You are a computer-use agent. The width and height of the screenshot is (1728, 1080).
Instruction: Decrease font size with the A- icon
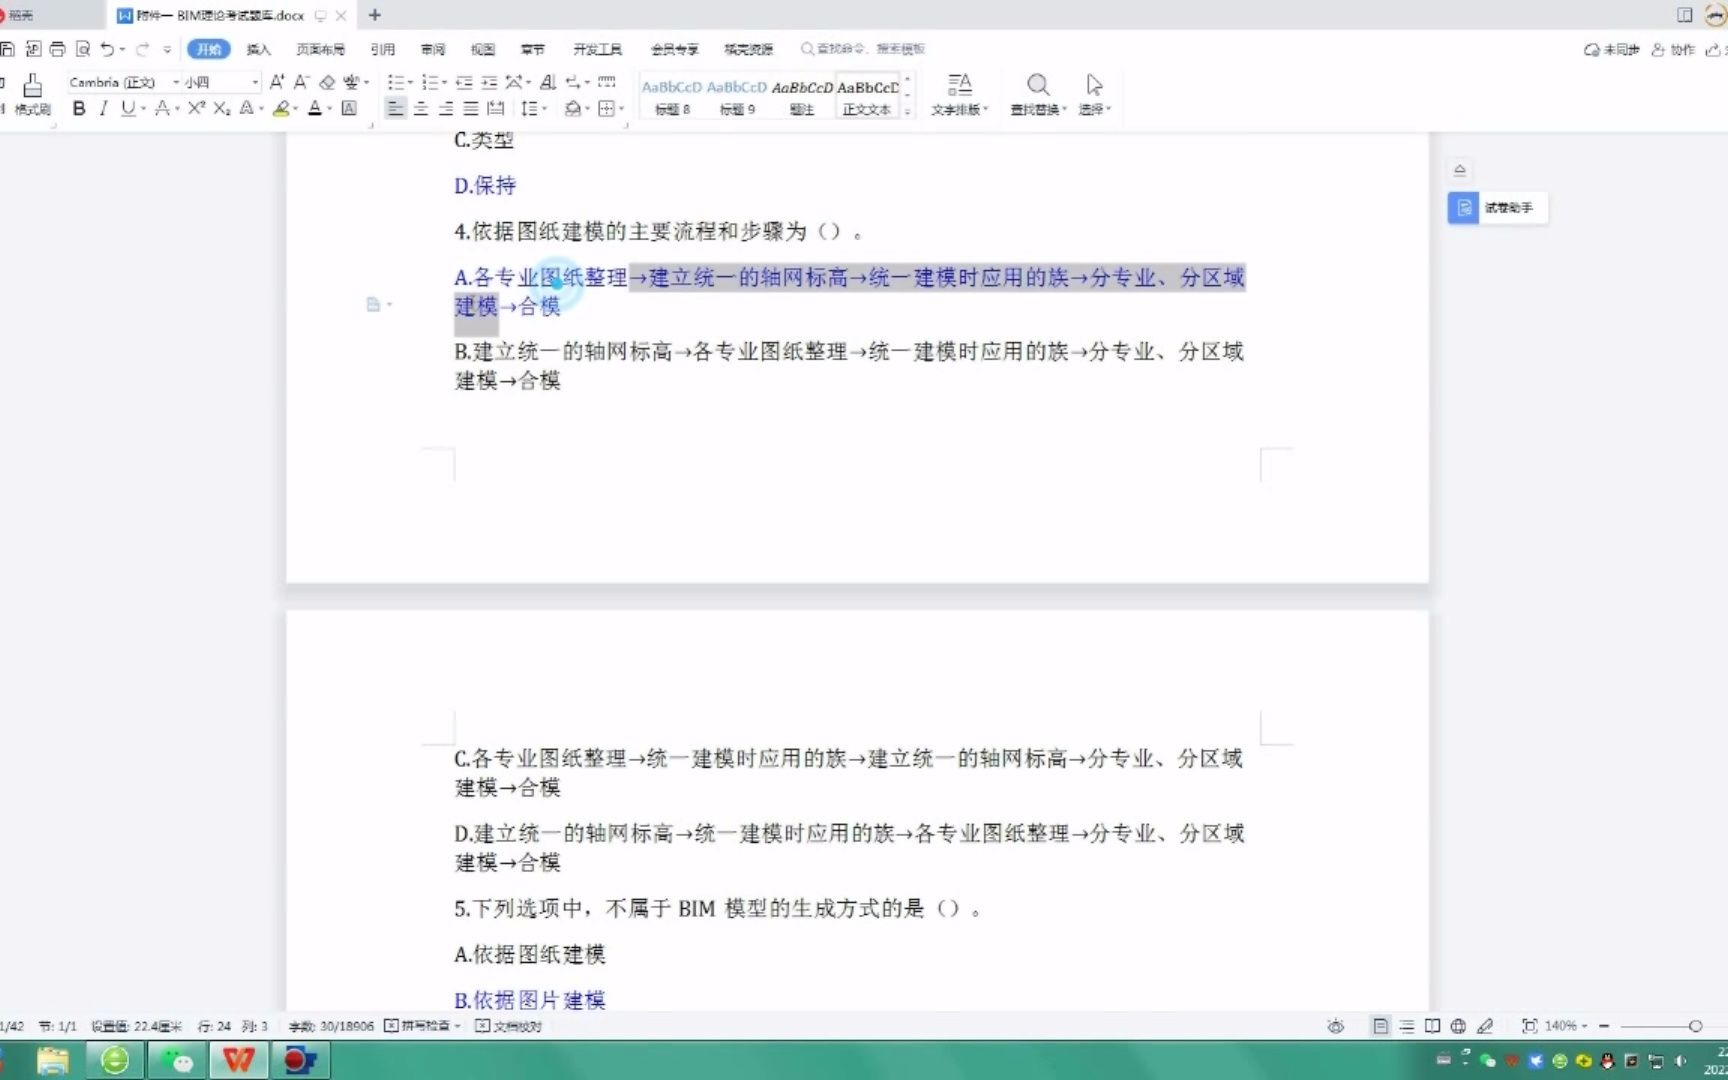pyautogui.click(x=301, y=82)
